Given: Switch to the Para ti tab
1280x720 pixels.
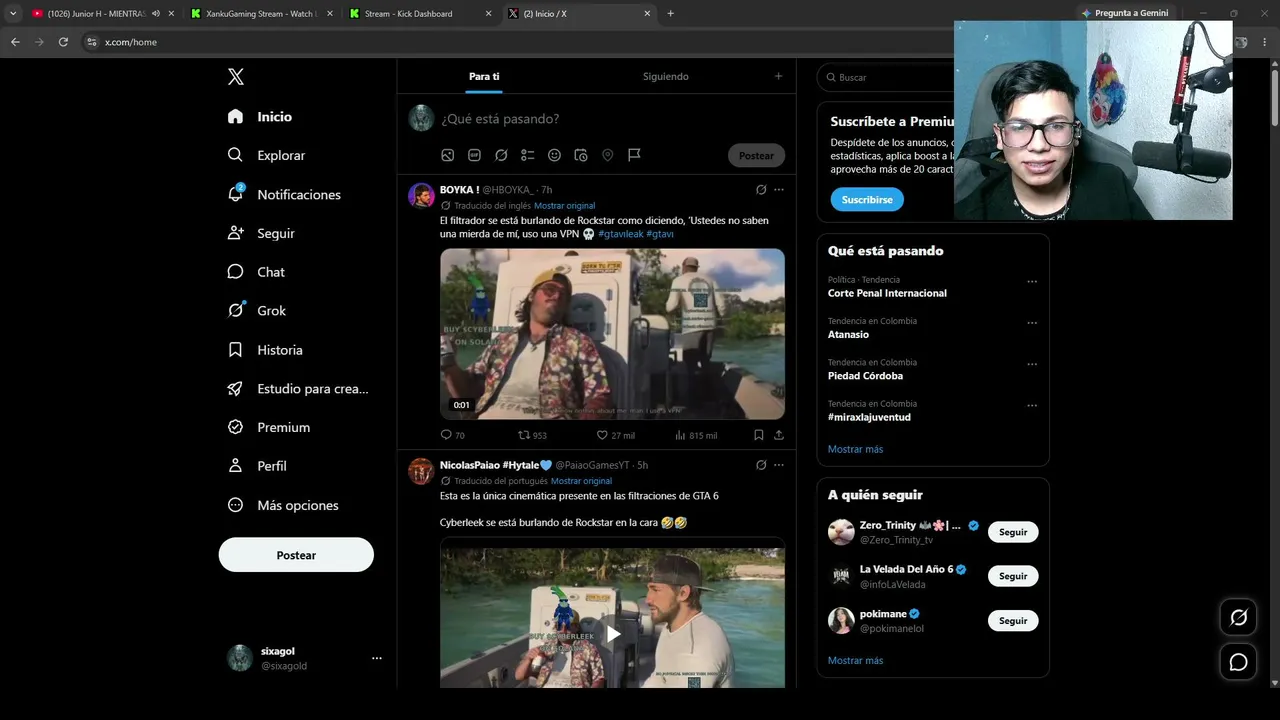Looking at the screenshot, I should [x=484, y=76].
